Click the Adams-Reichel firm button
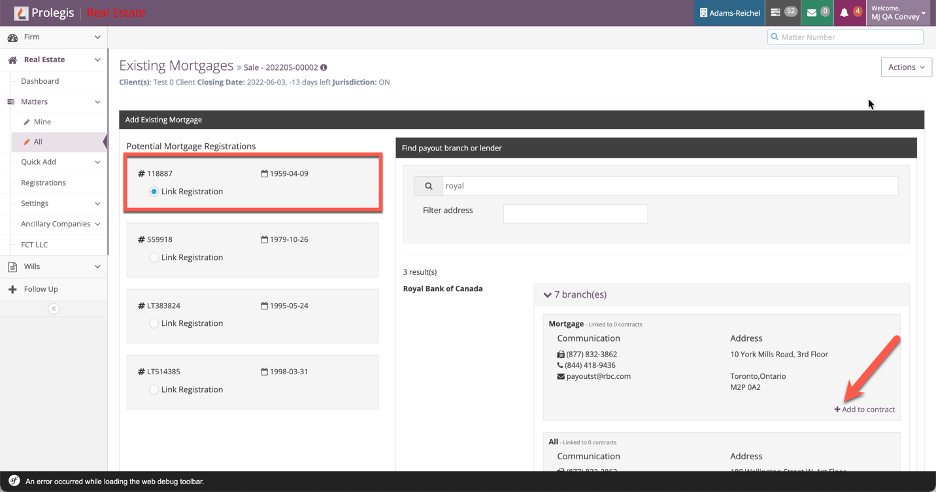936x492 pixels. click(x=731, y=13)
